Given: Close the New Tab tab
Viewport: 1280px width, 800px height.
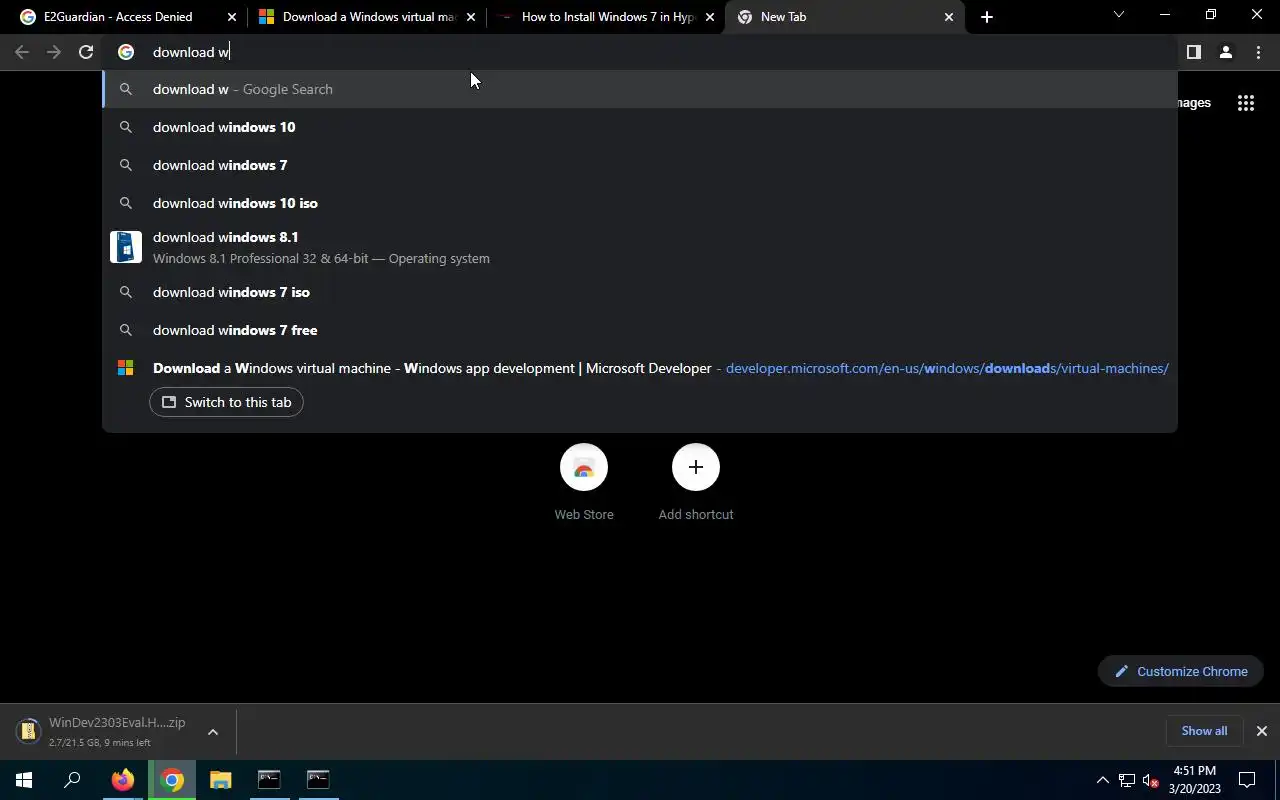Looking at the screenshot, I should point(949,17).
